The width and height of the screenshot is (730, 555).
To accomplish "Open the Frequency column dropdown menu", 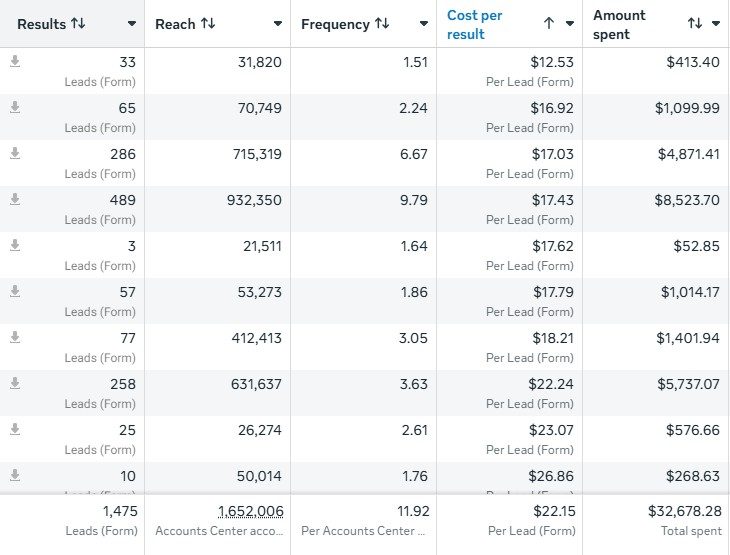I will (x=424, y=24).
